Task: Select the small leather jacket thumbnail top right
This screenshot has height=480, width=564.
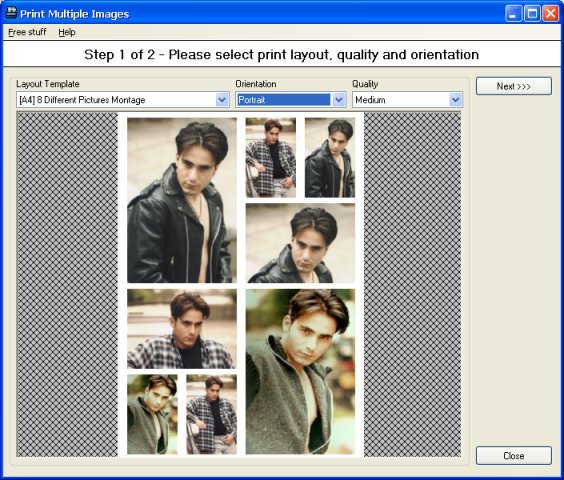Action: click(330, 157)
